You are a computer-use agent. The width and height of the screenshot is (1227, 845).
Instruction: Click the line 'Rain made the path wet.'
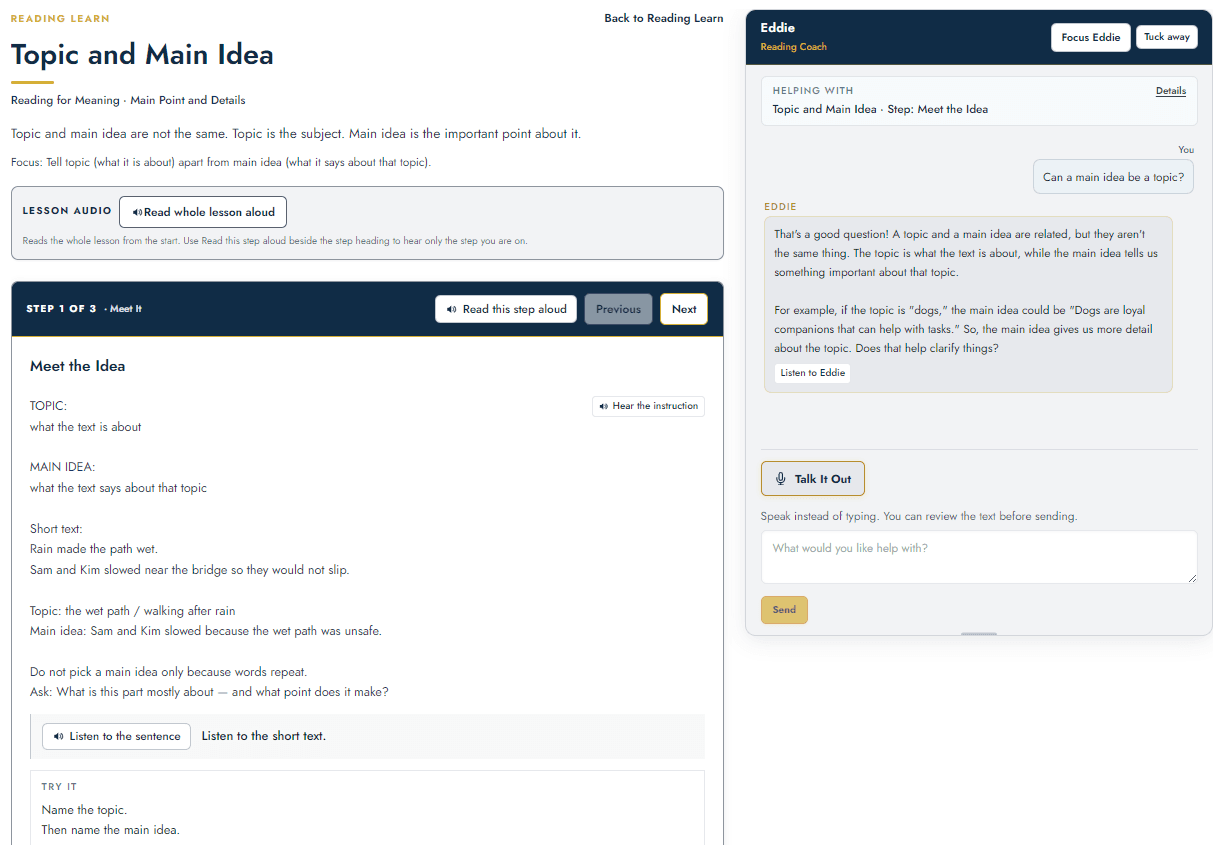[x=94, y=549]
